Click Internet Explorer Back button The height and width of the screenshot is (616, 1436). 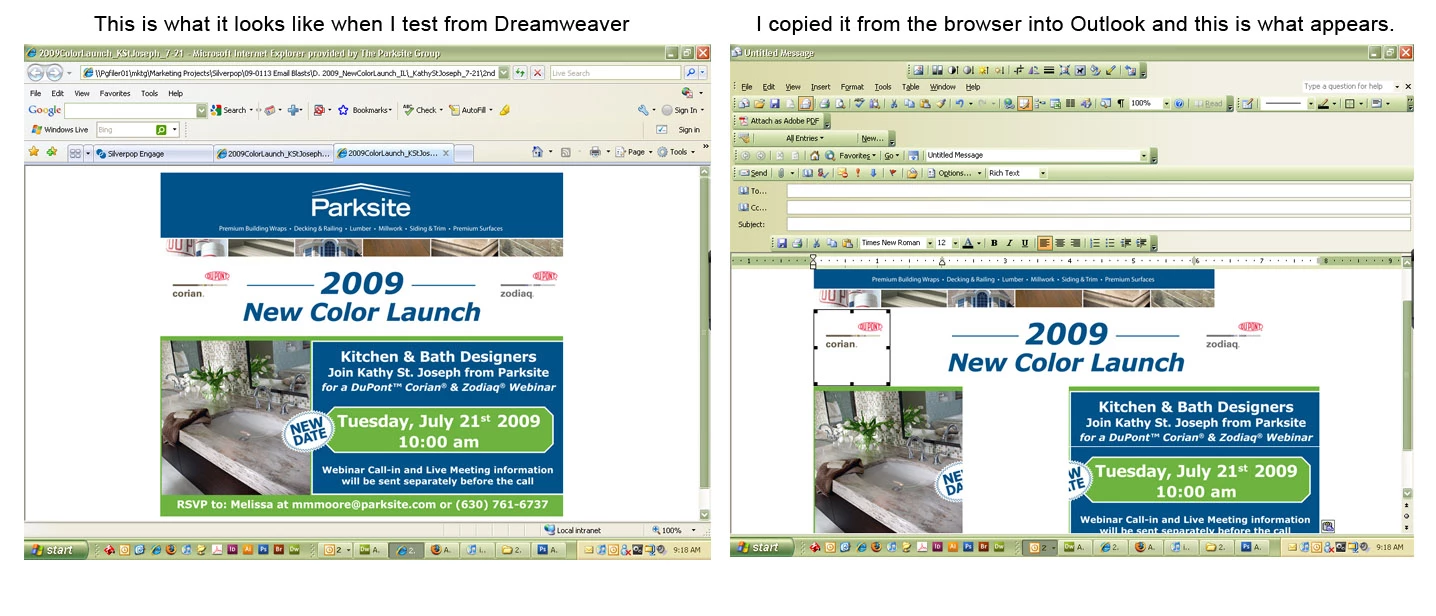click(x=35, y=73)
